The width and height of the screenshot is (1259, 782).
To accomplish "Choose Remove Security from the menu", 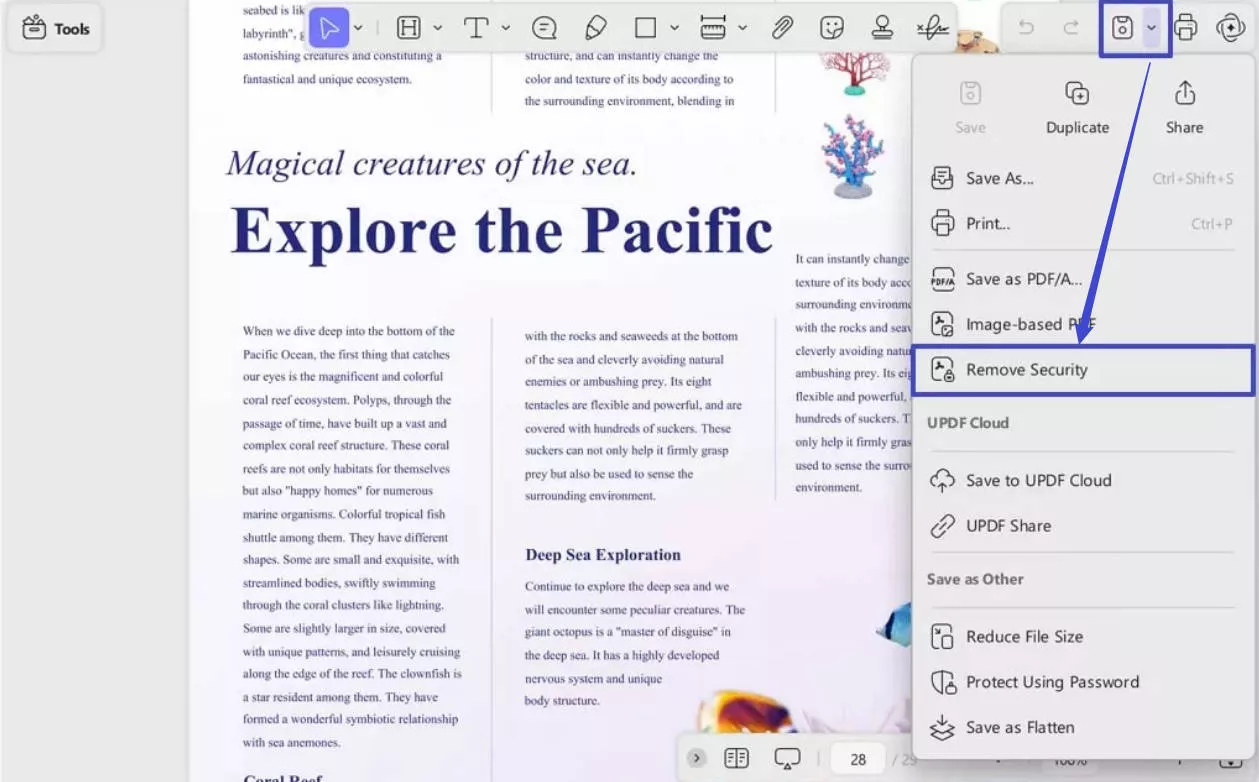I will pos(1026,370).
